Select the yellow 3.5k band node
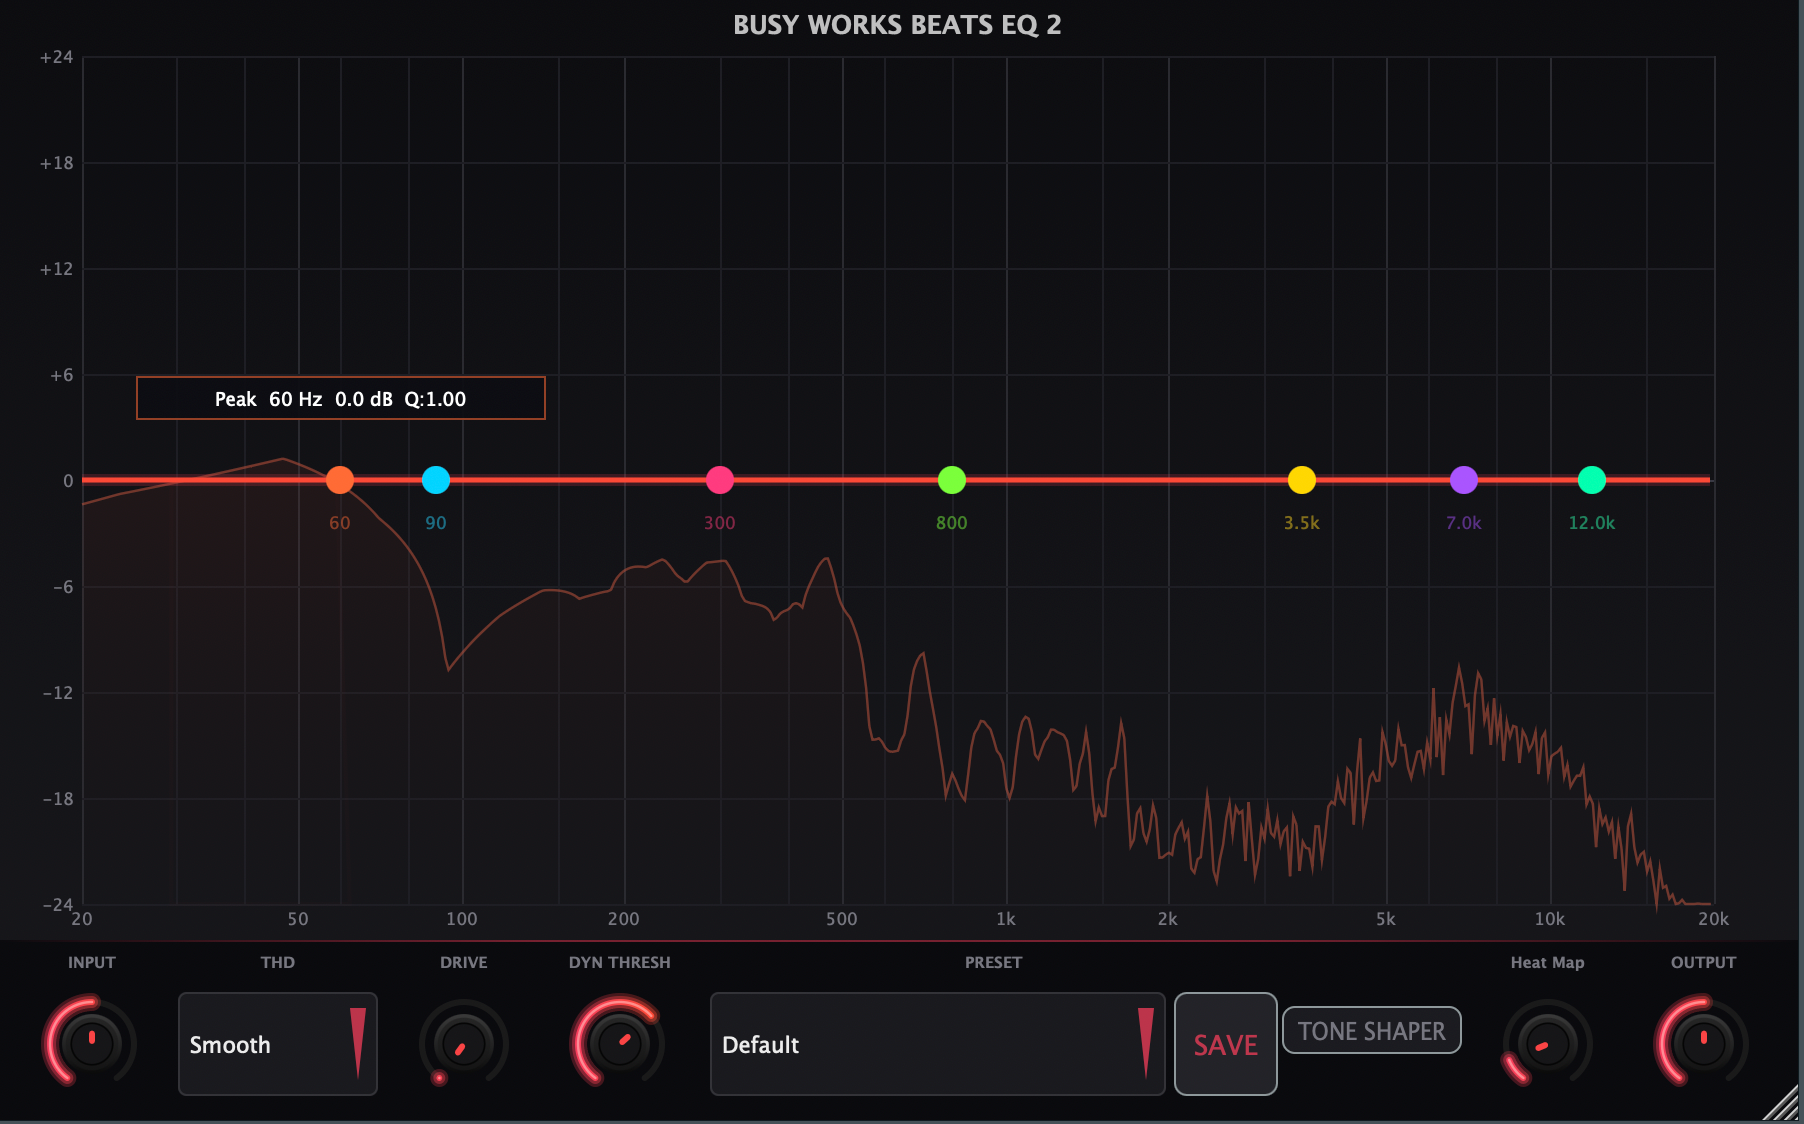Screen dimensions: 1804x1124 tap(1302, 480)
